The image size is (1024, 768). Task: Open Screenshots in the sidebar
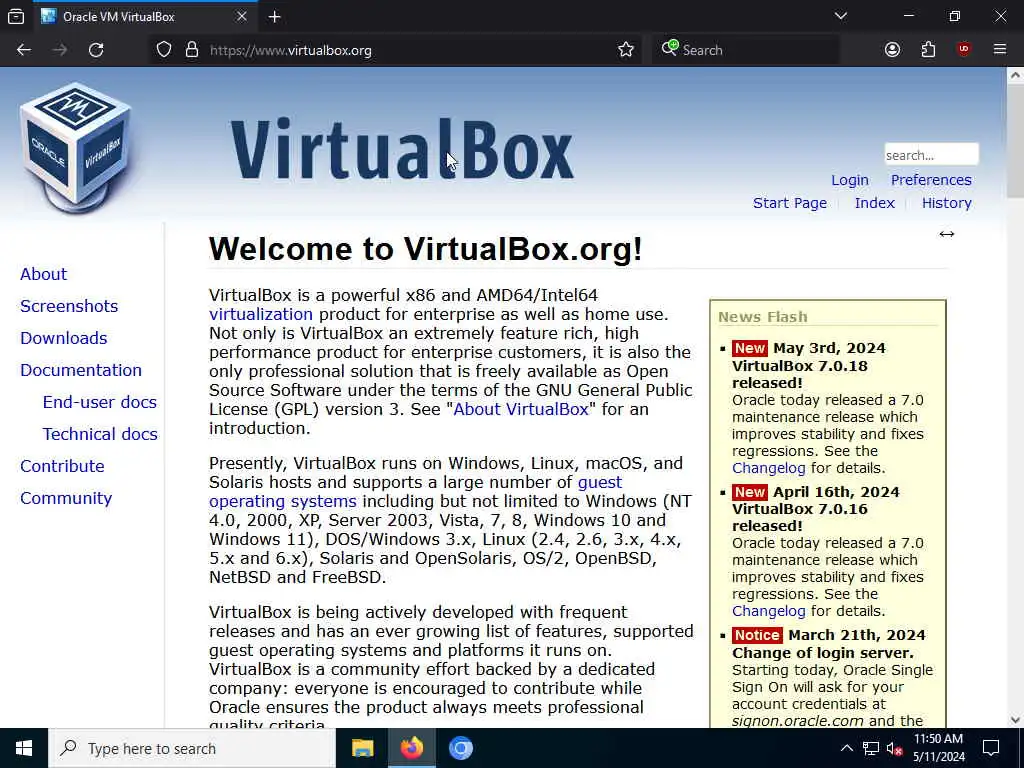[69, 306]
